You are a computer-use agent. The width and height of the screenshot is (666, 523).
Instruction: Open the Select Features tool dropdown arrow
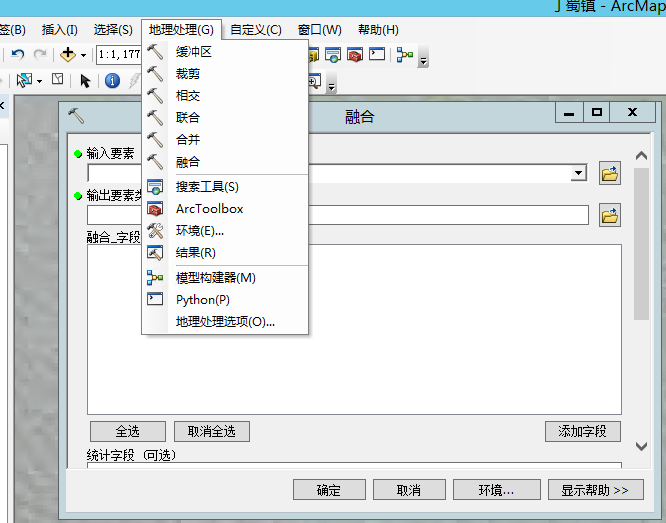(x=40, y=81)
